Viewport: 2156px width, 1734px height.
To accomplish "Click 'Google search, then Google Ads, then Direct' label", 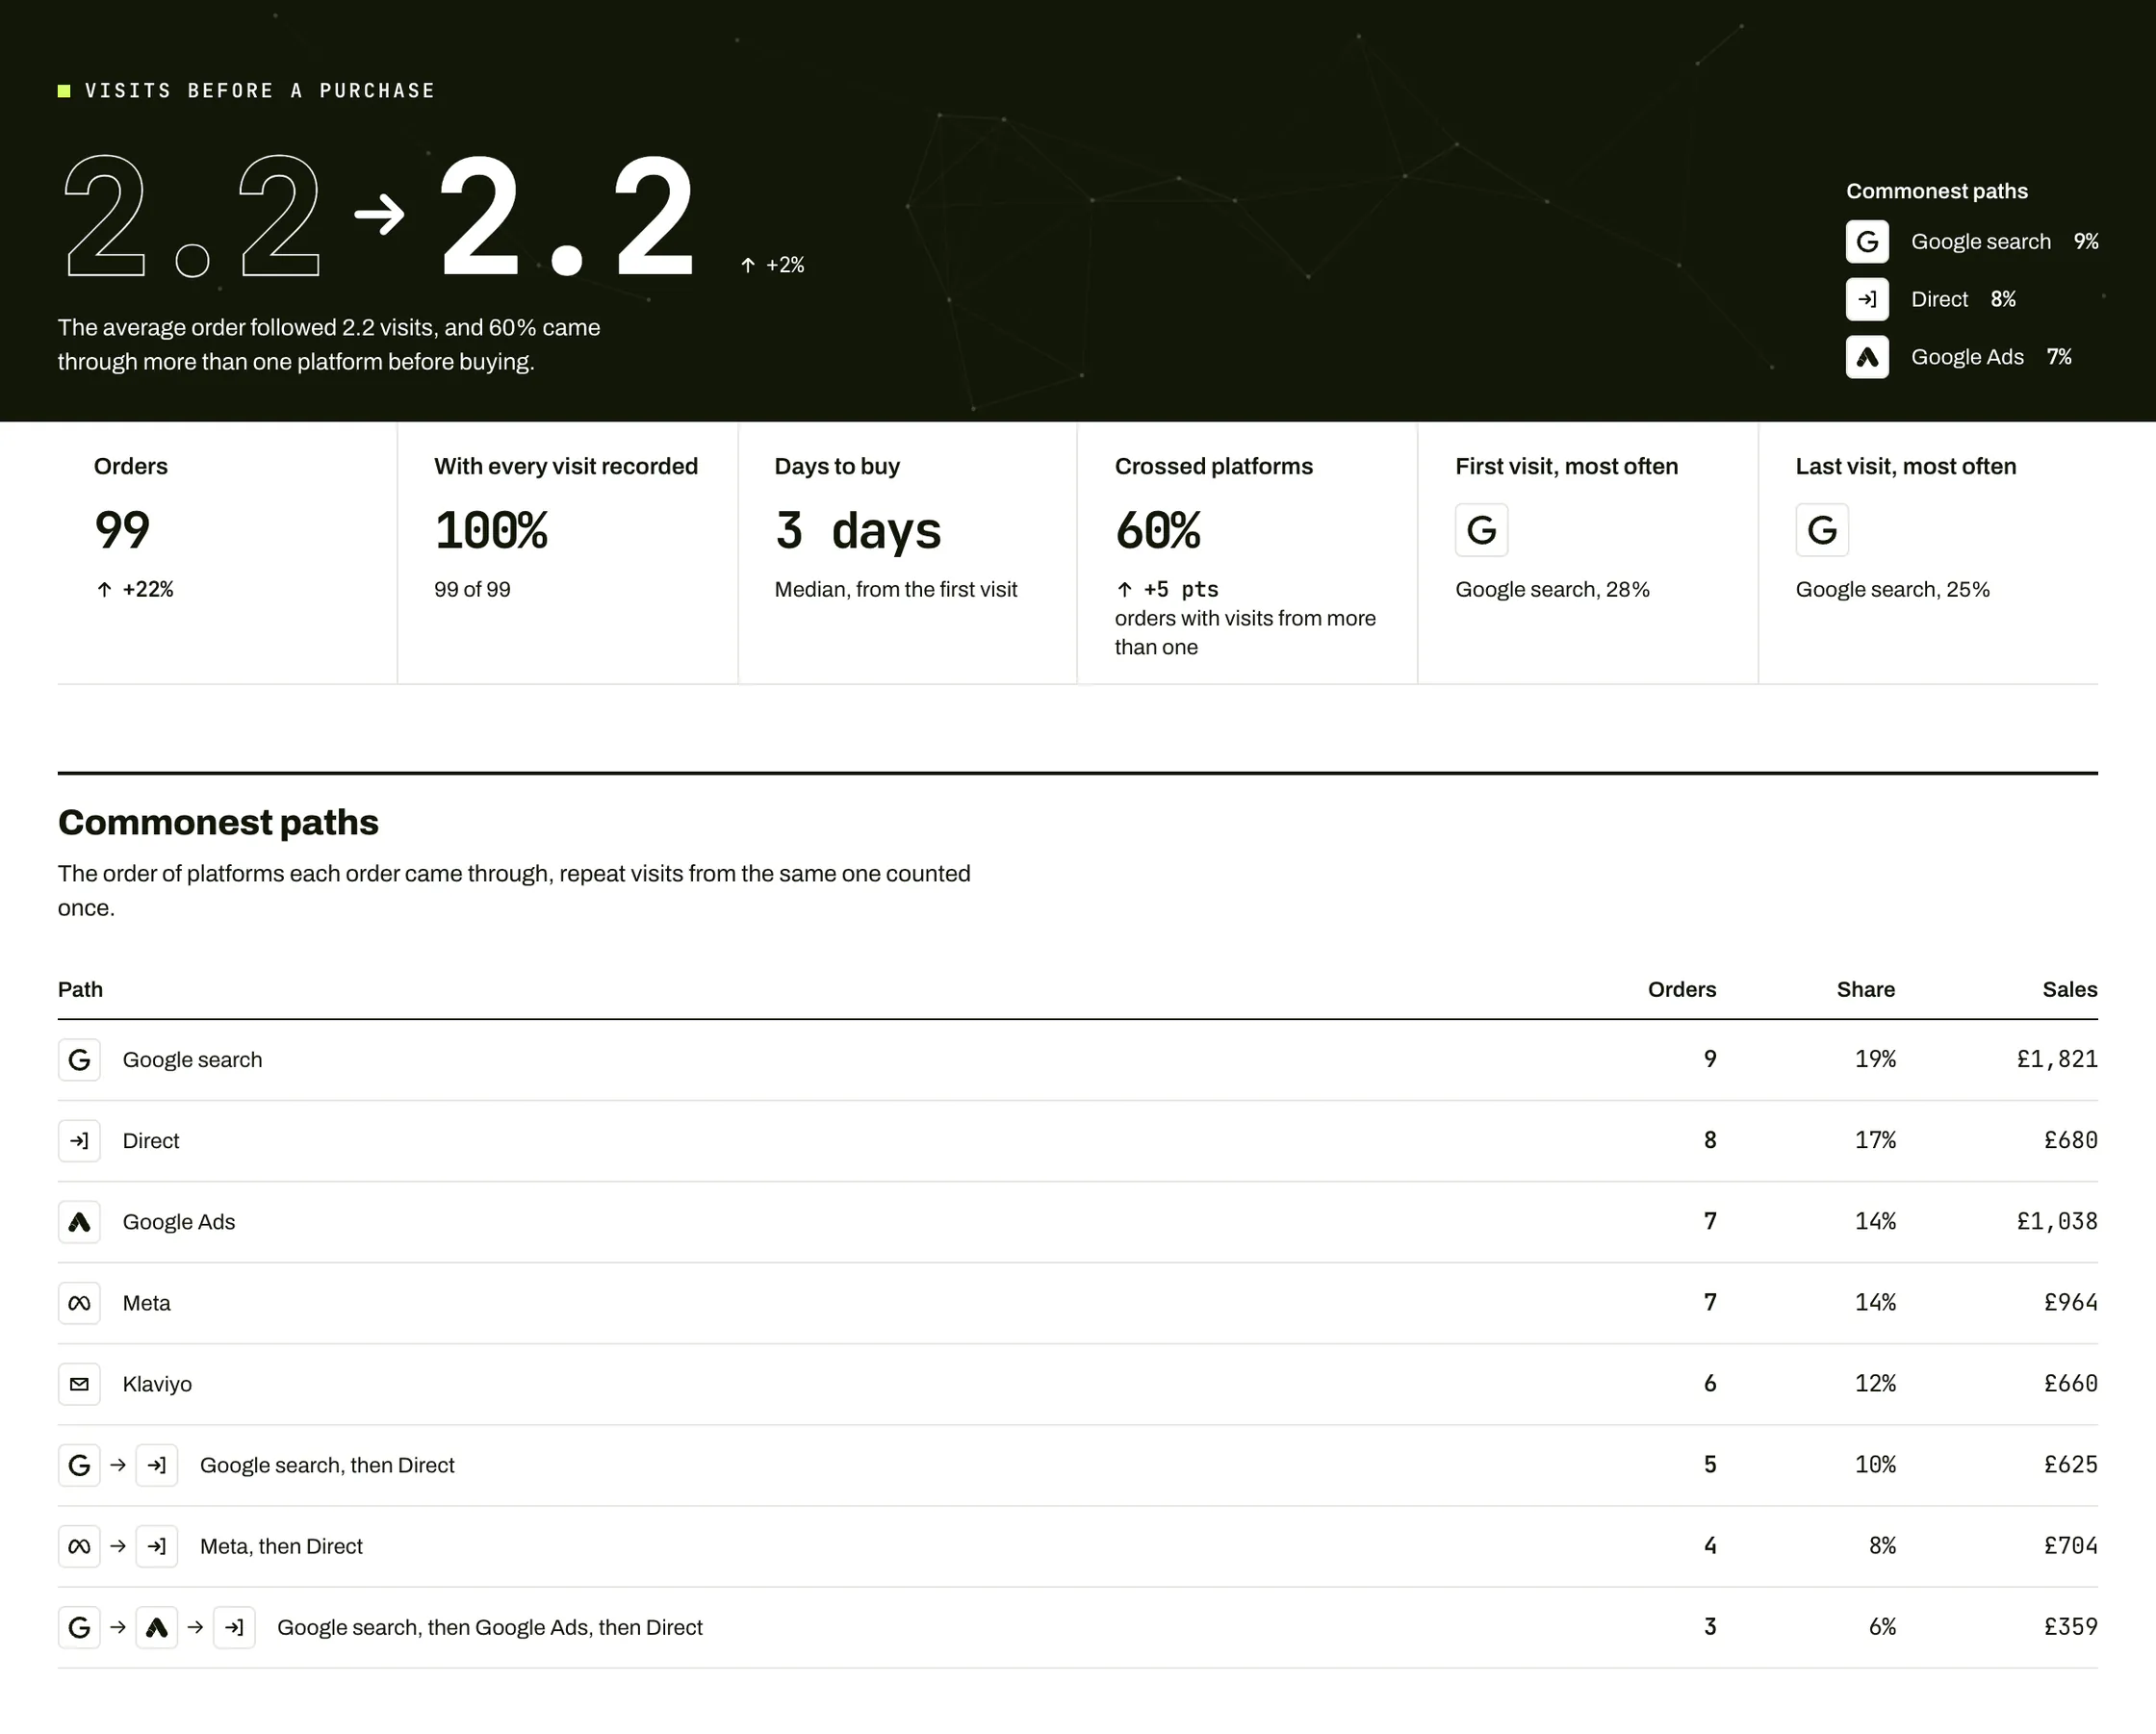I will [x=490, y=1627].
